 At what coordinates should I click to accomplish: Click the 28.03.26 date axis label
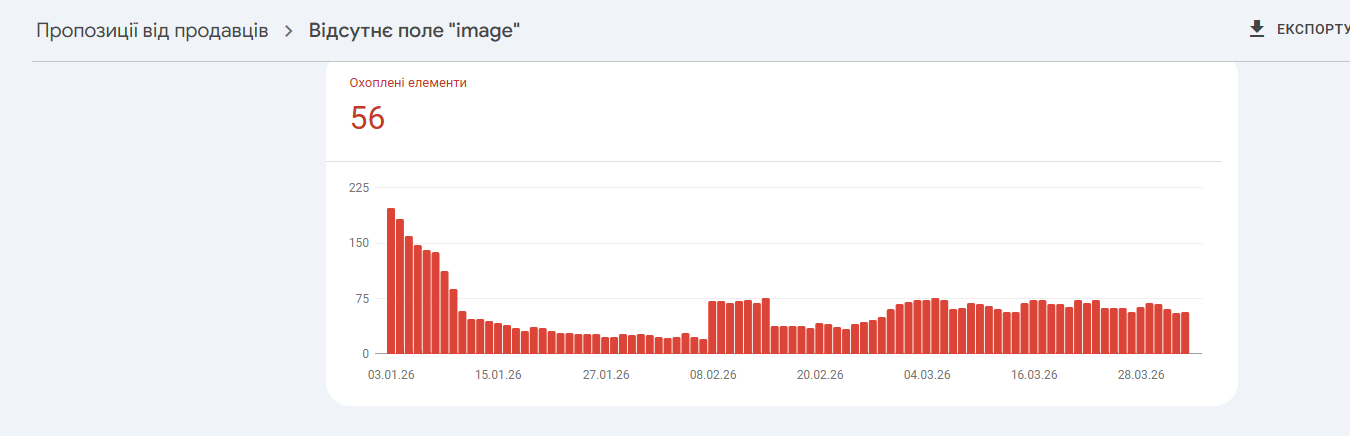click(1141, 375)
